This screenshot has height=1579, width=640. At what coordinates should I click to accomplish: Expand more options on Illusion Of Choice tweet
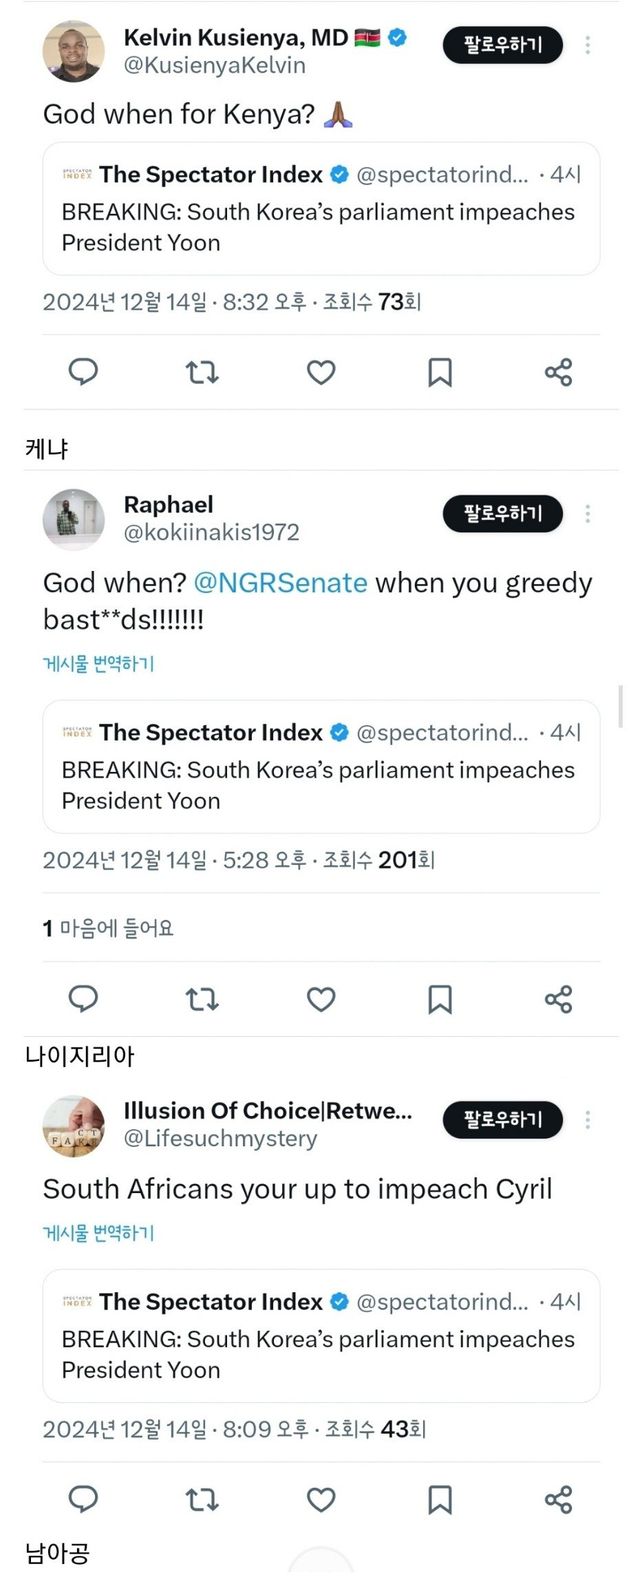click(x=588, y=1120)
